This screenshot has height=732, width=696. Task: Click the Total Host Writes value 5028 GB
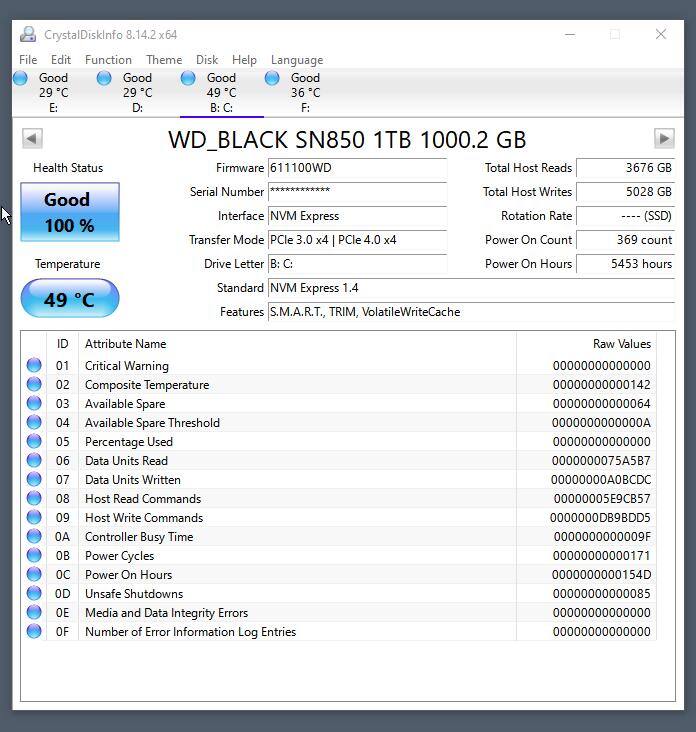626,192
